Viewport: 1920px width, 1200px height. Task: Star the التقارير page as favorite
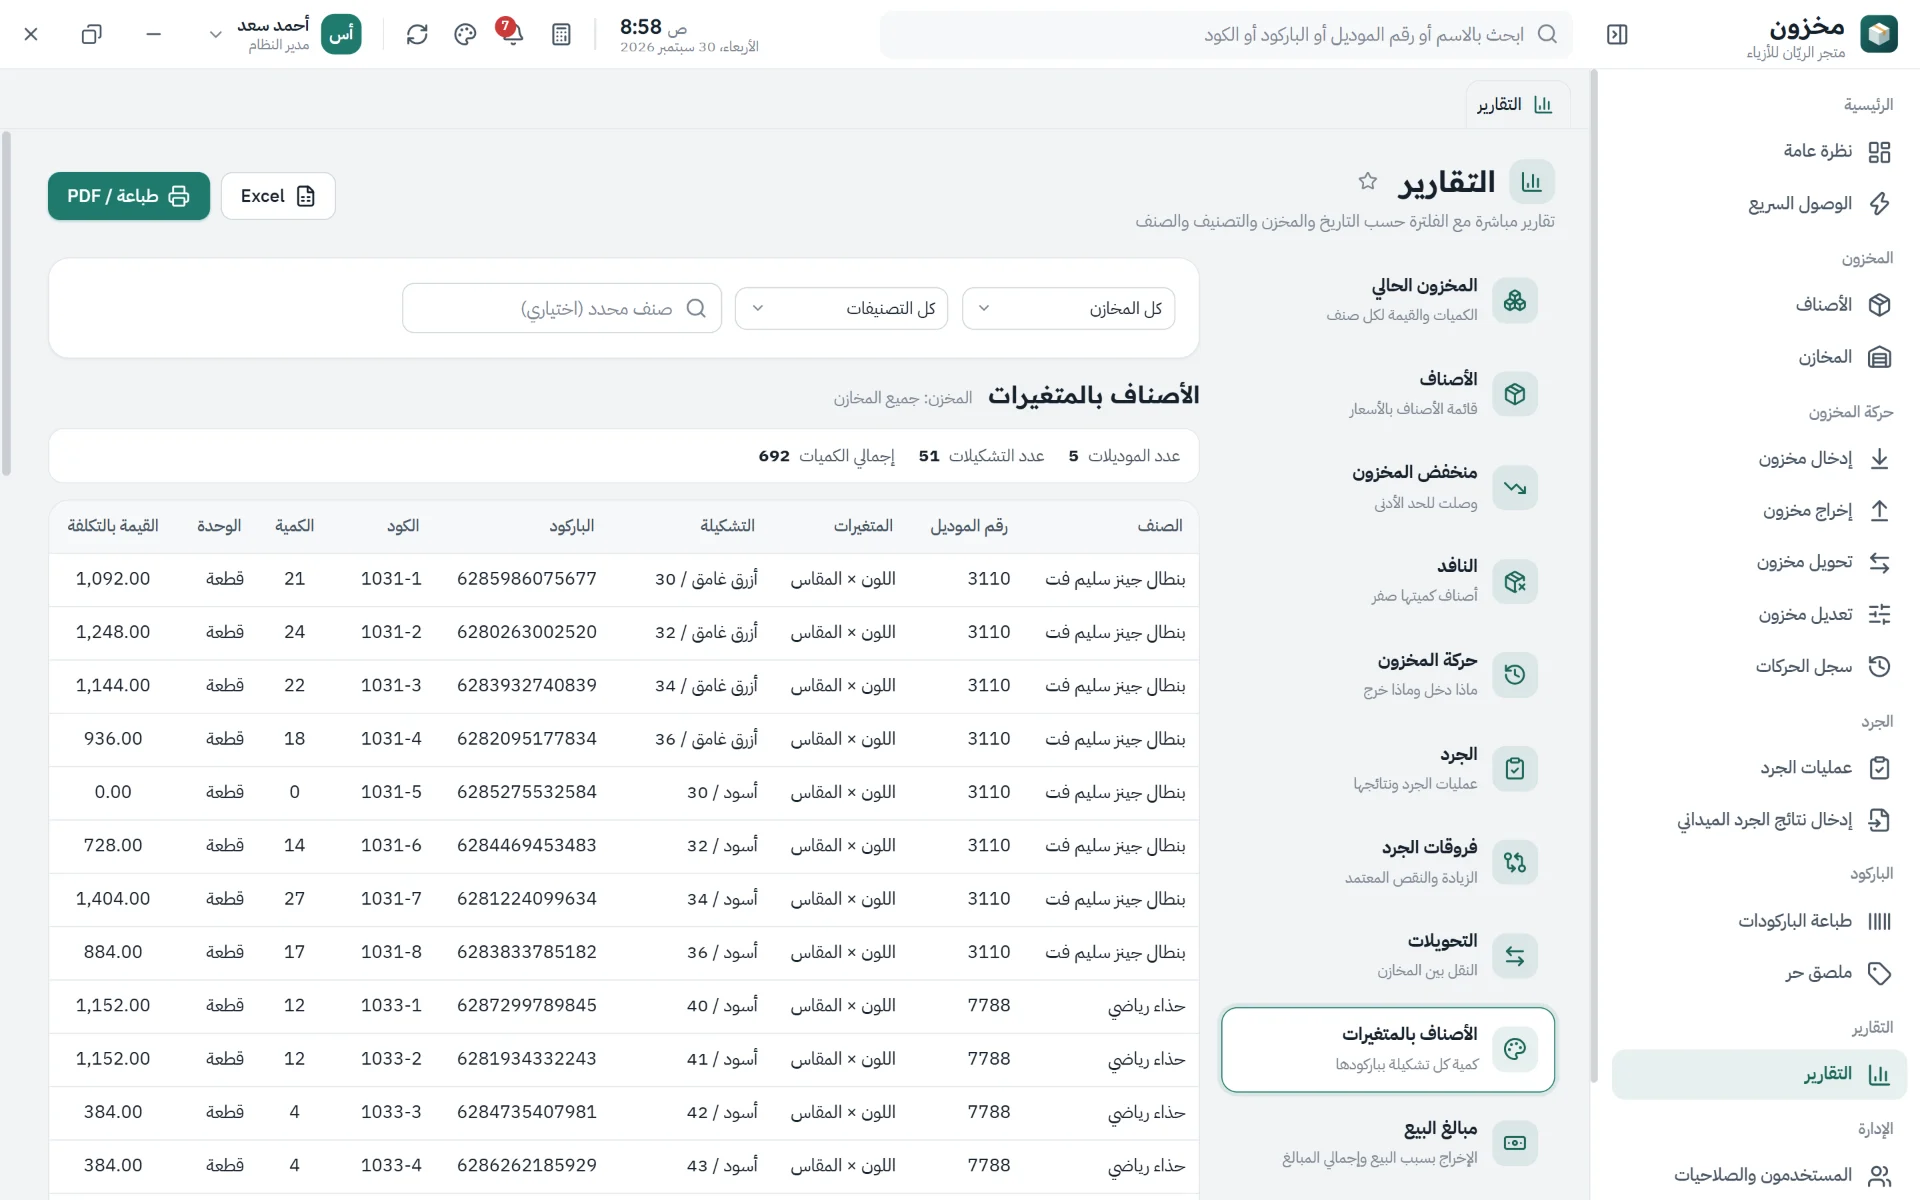pyautogui.click(x=1367, y=181)
